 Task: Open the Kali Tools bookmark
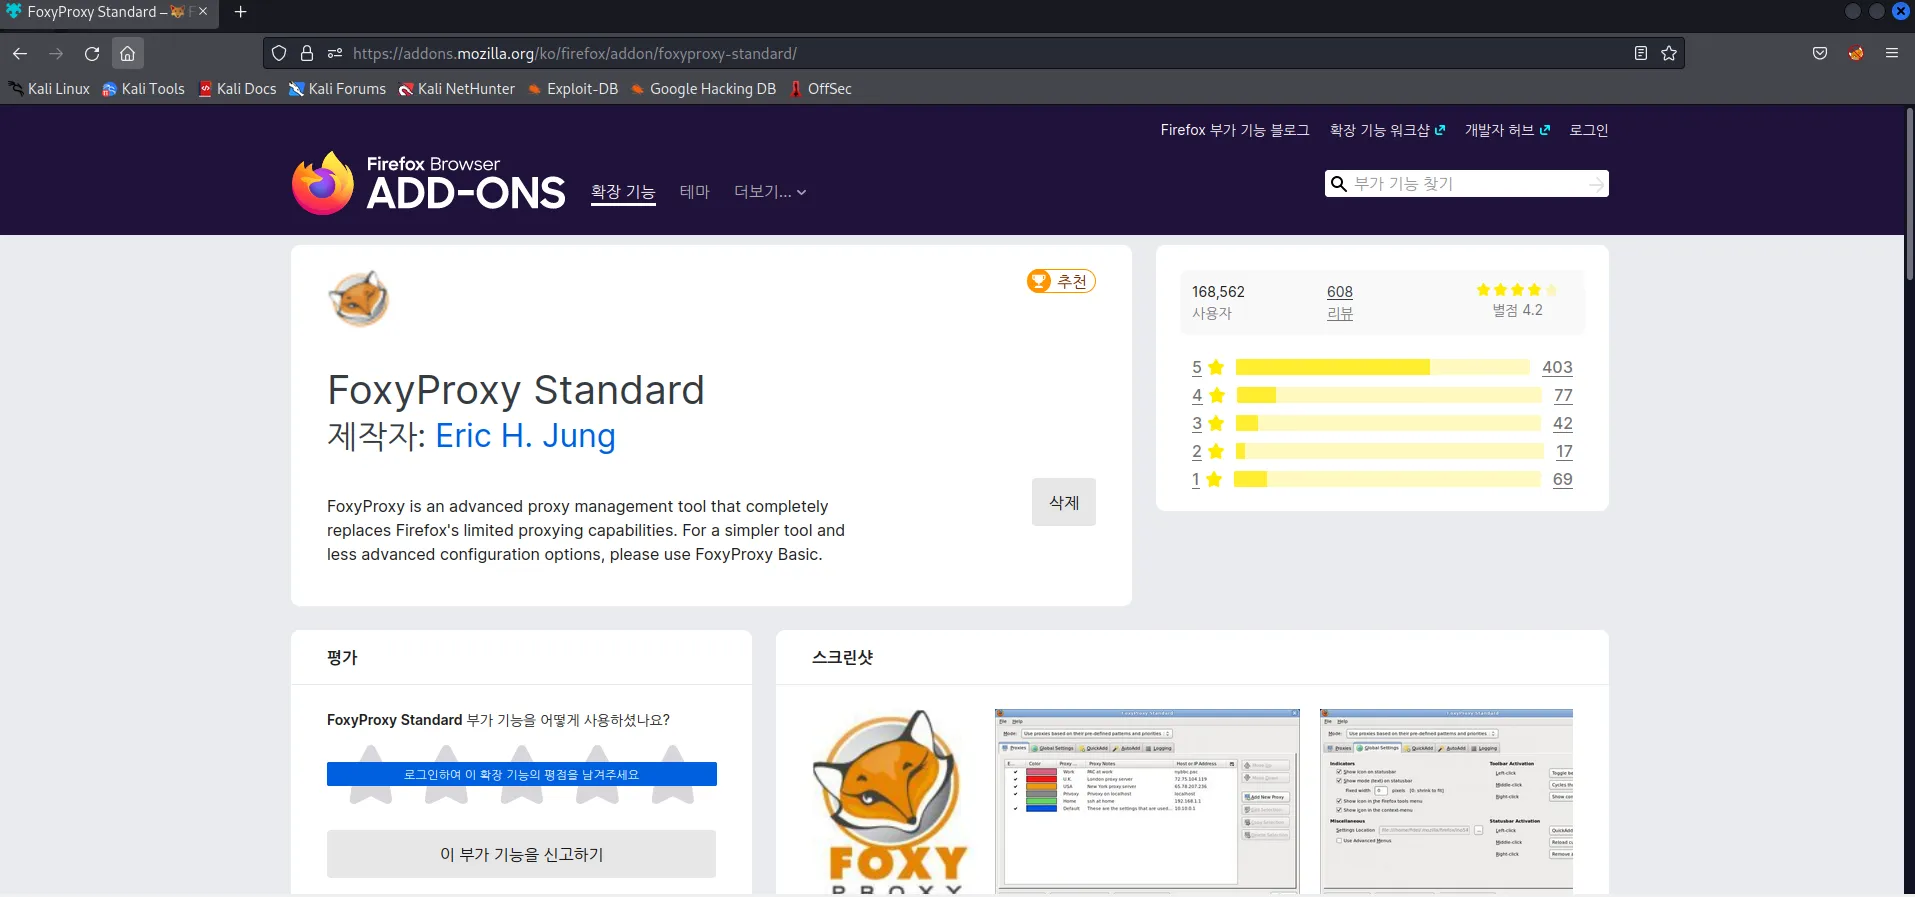coord(144,89)
